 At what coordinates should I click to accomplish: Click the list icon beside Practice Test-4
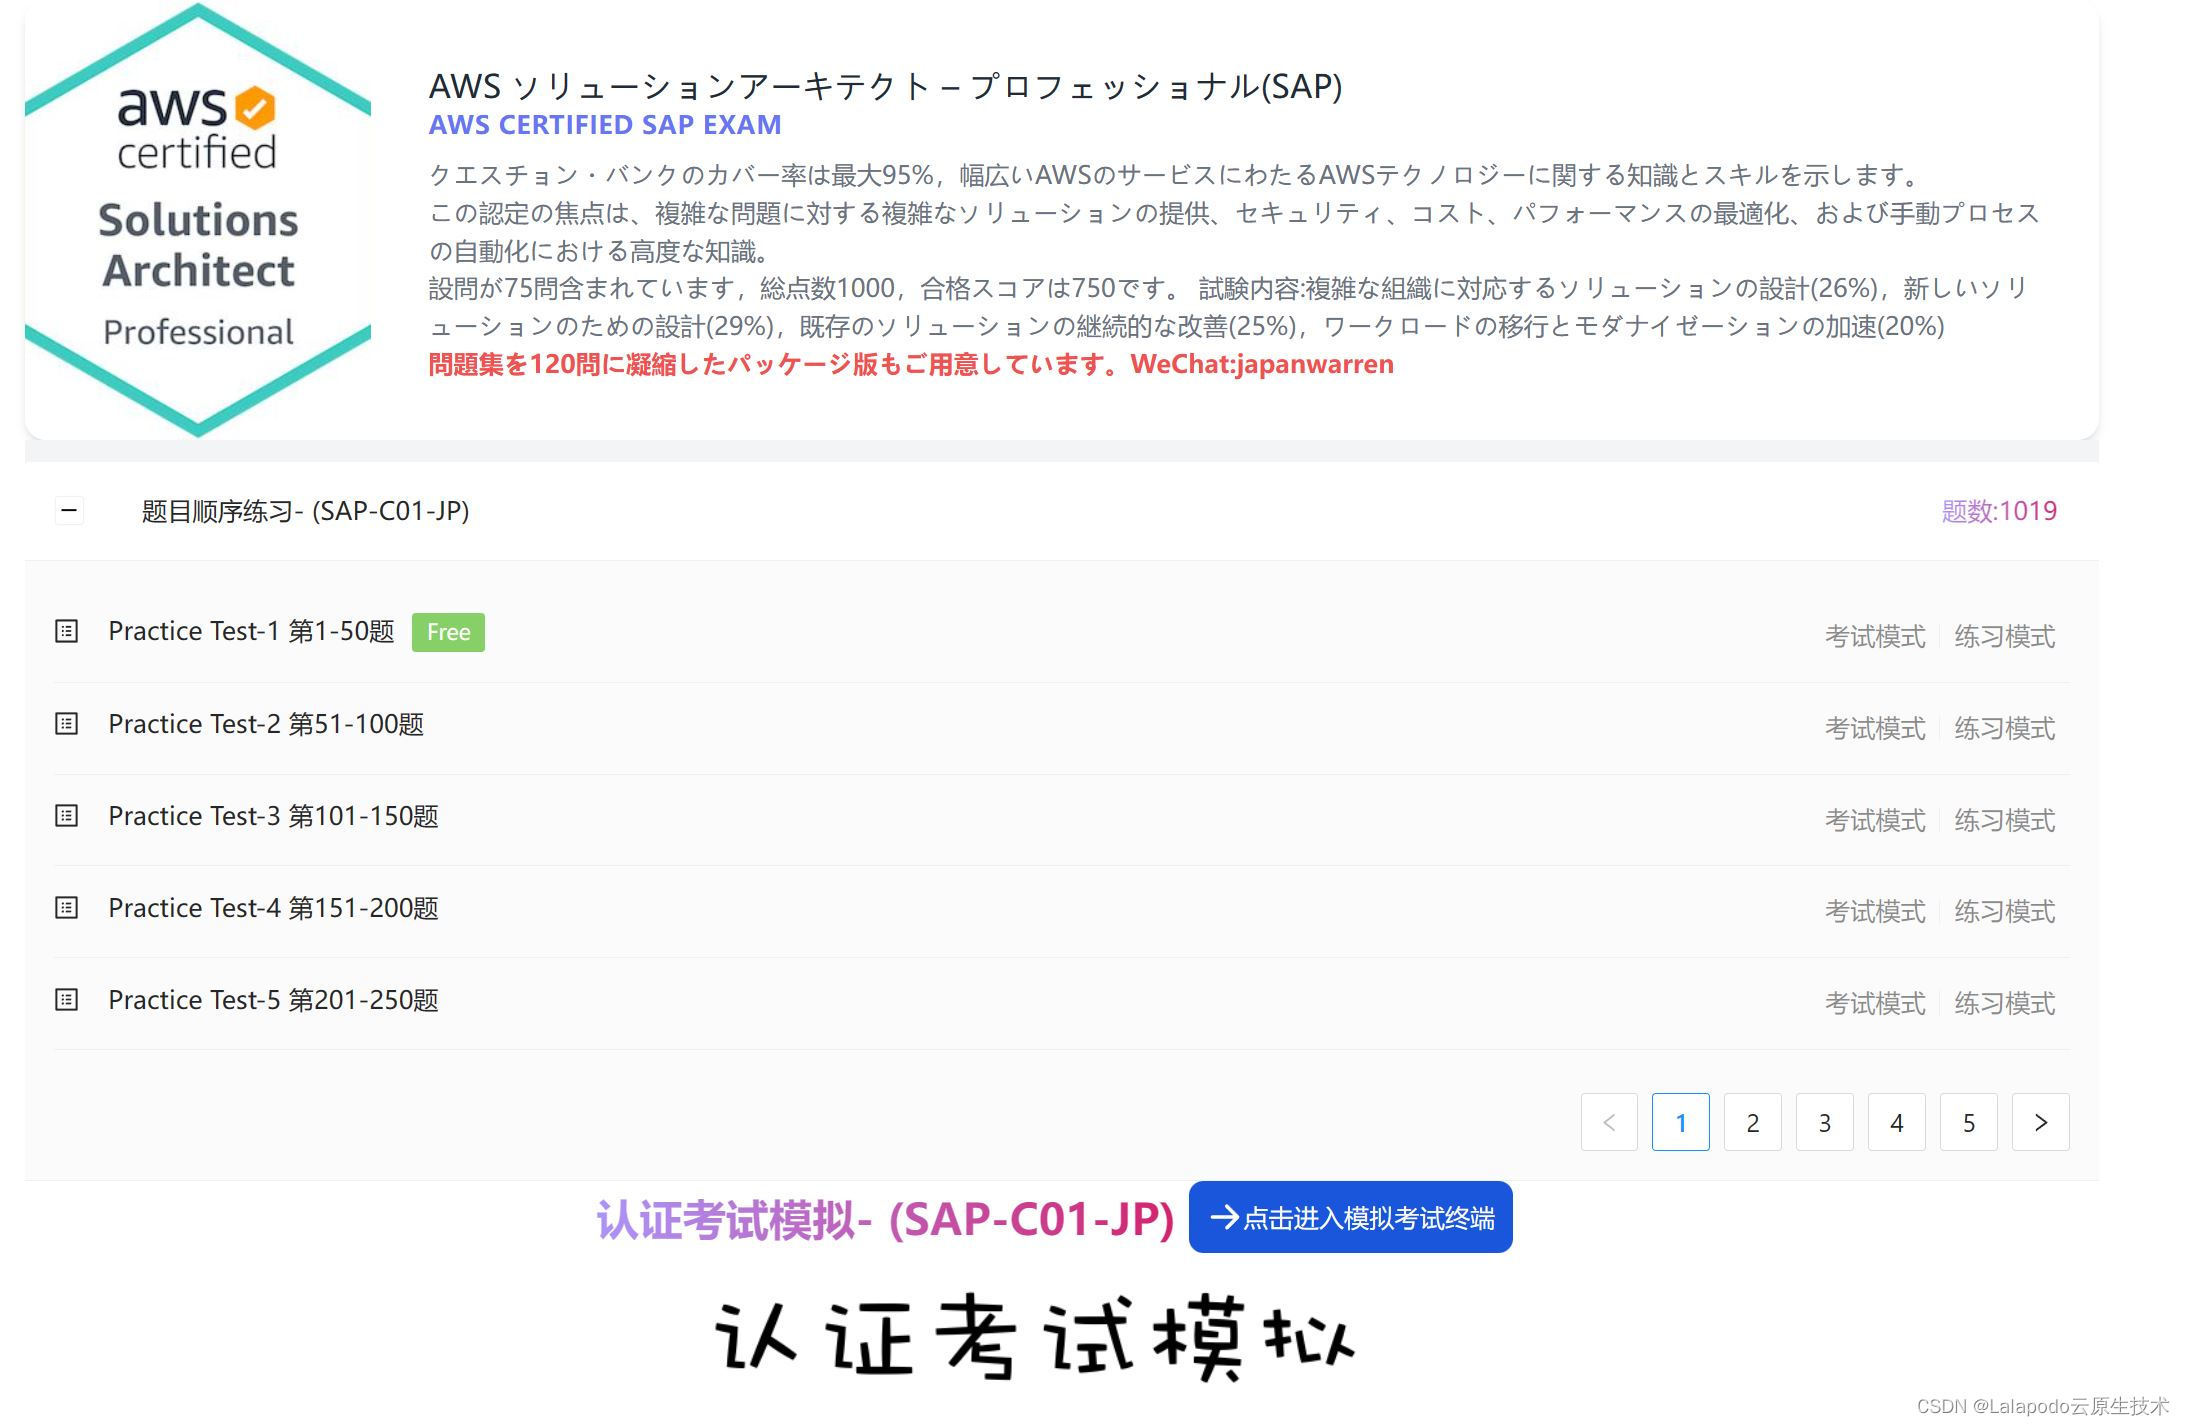[x=66, y=907]
